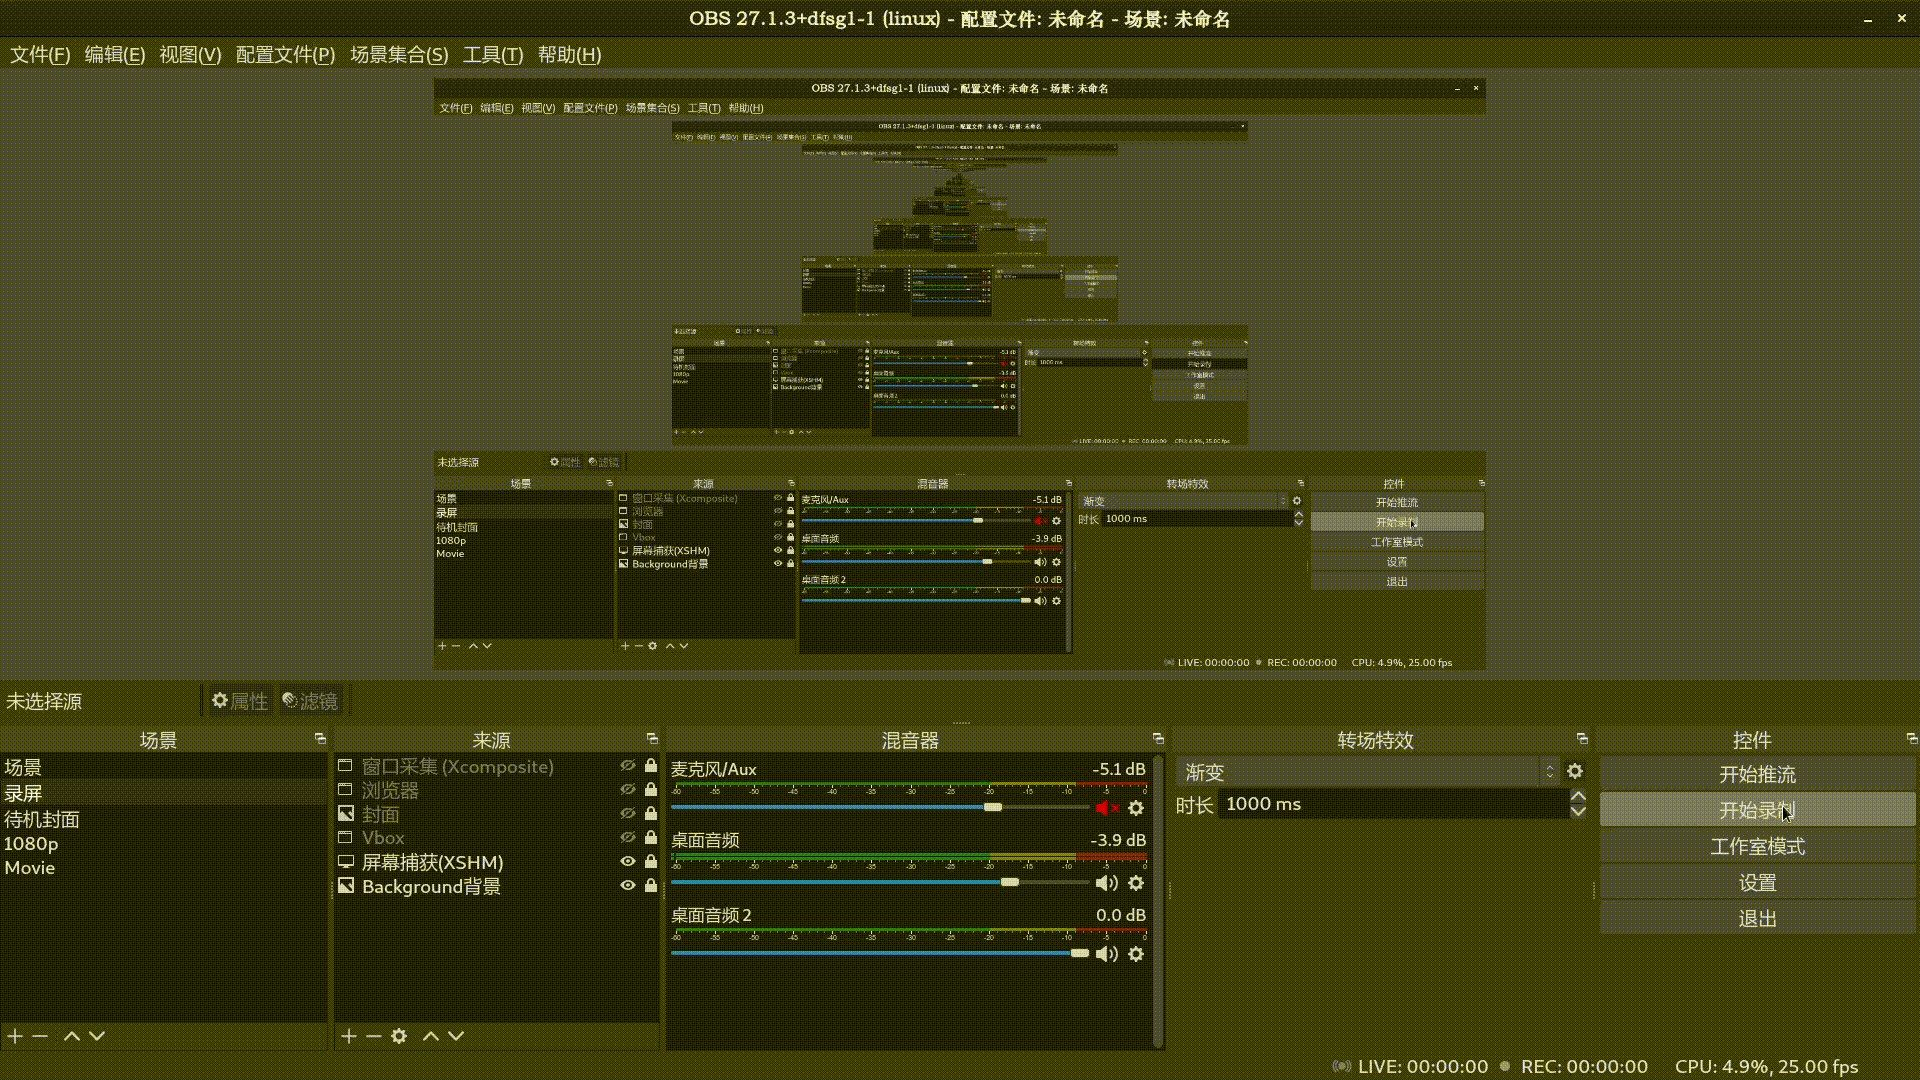Hide the Background背景 source
This screenshot has height=1080, width=1920.
tap(628, 885)
